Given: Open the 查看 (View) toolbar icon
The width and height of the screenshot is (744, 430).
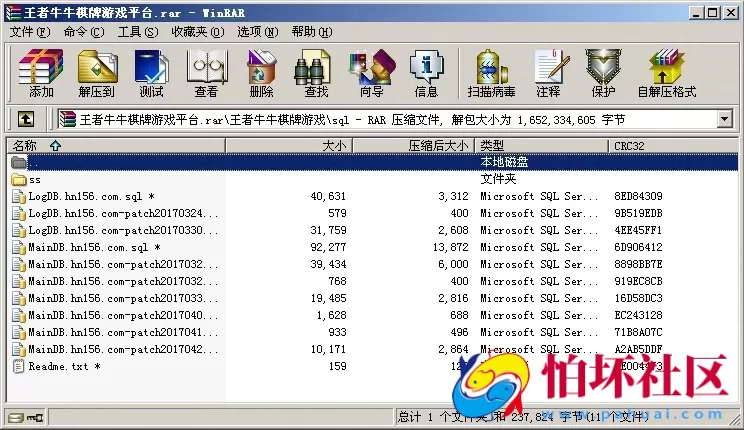Looking at the screenshot, I should [206, 72].
